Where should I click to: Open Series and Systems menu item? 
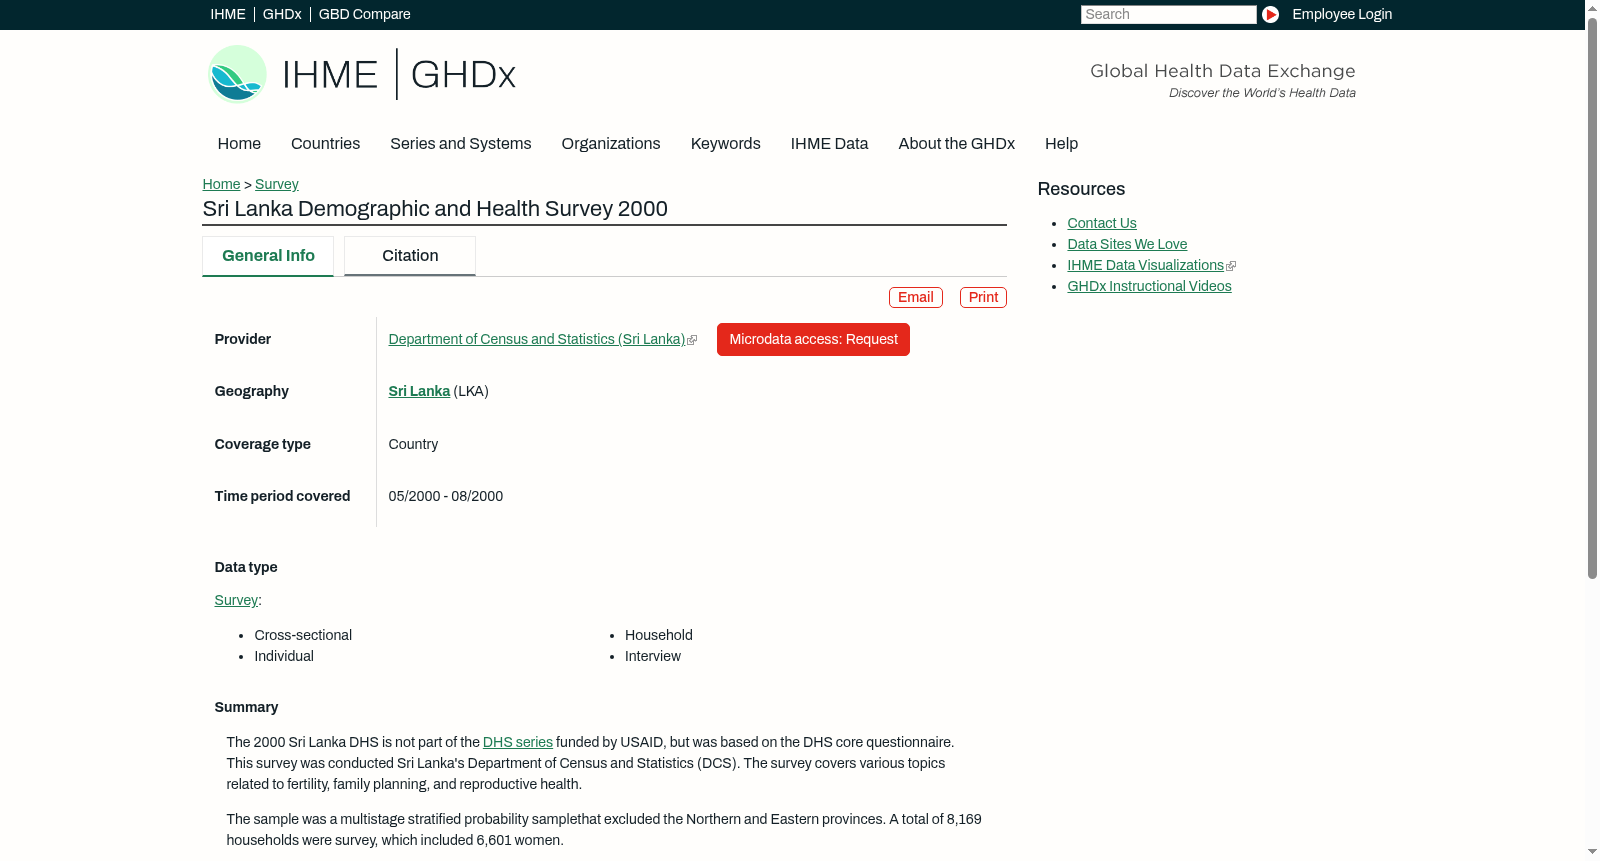(x=461, y=144)
